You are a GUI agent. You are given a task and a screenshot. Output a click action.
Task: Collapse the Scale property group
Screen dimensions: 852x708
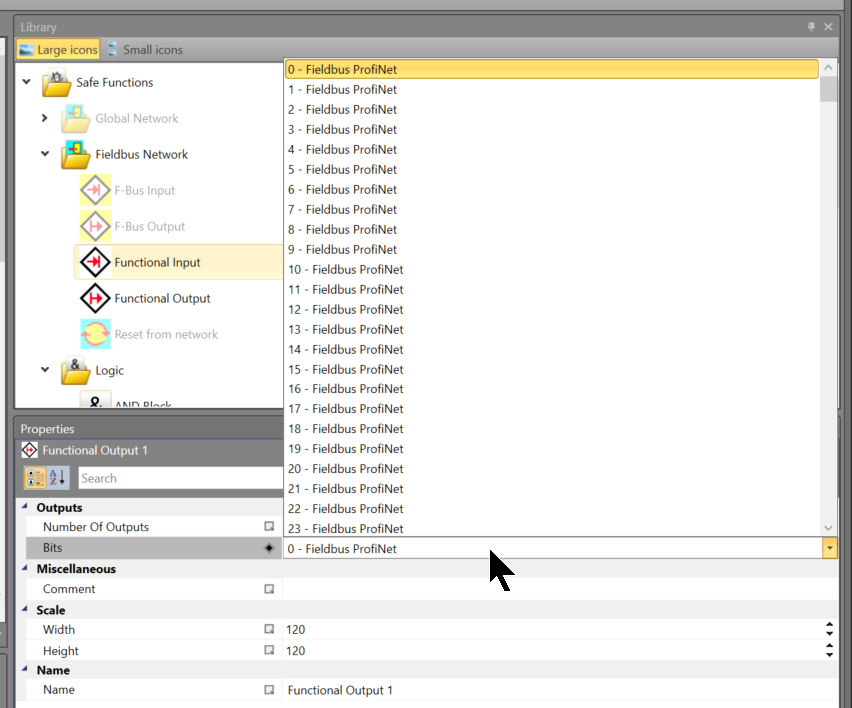coord(24,609)
